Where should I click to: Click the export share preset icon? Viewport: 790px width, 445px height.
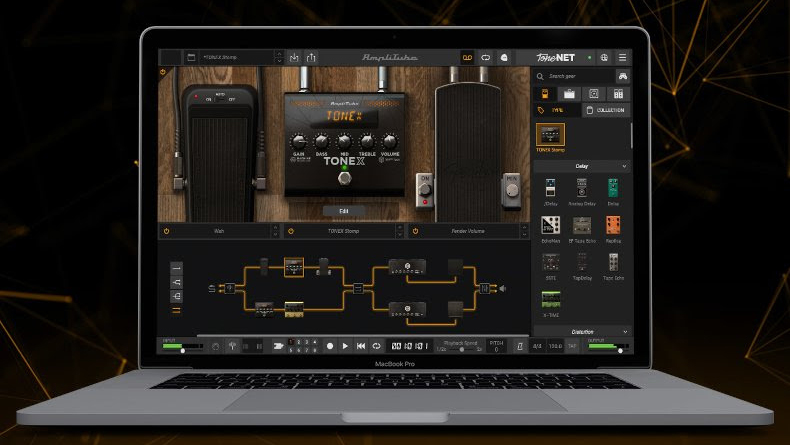tap(311, 57)
